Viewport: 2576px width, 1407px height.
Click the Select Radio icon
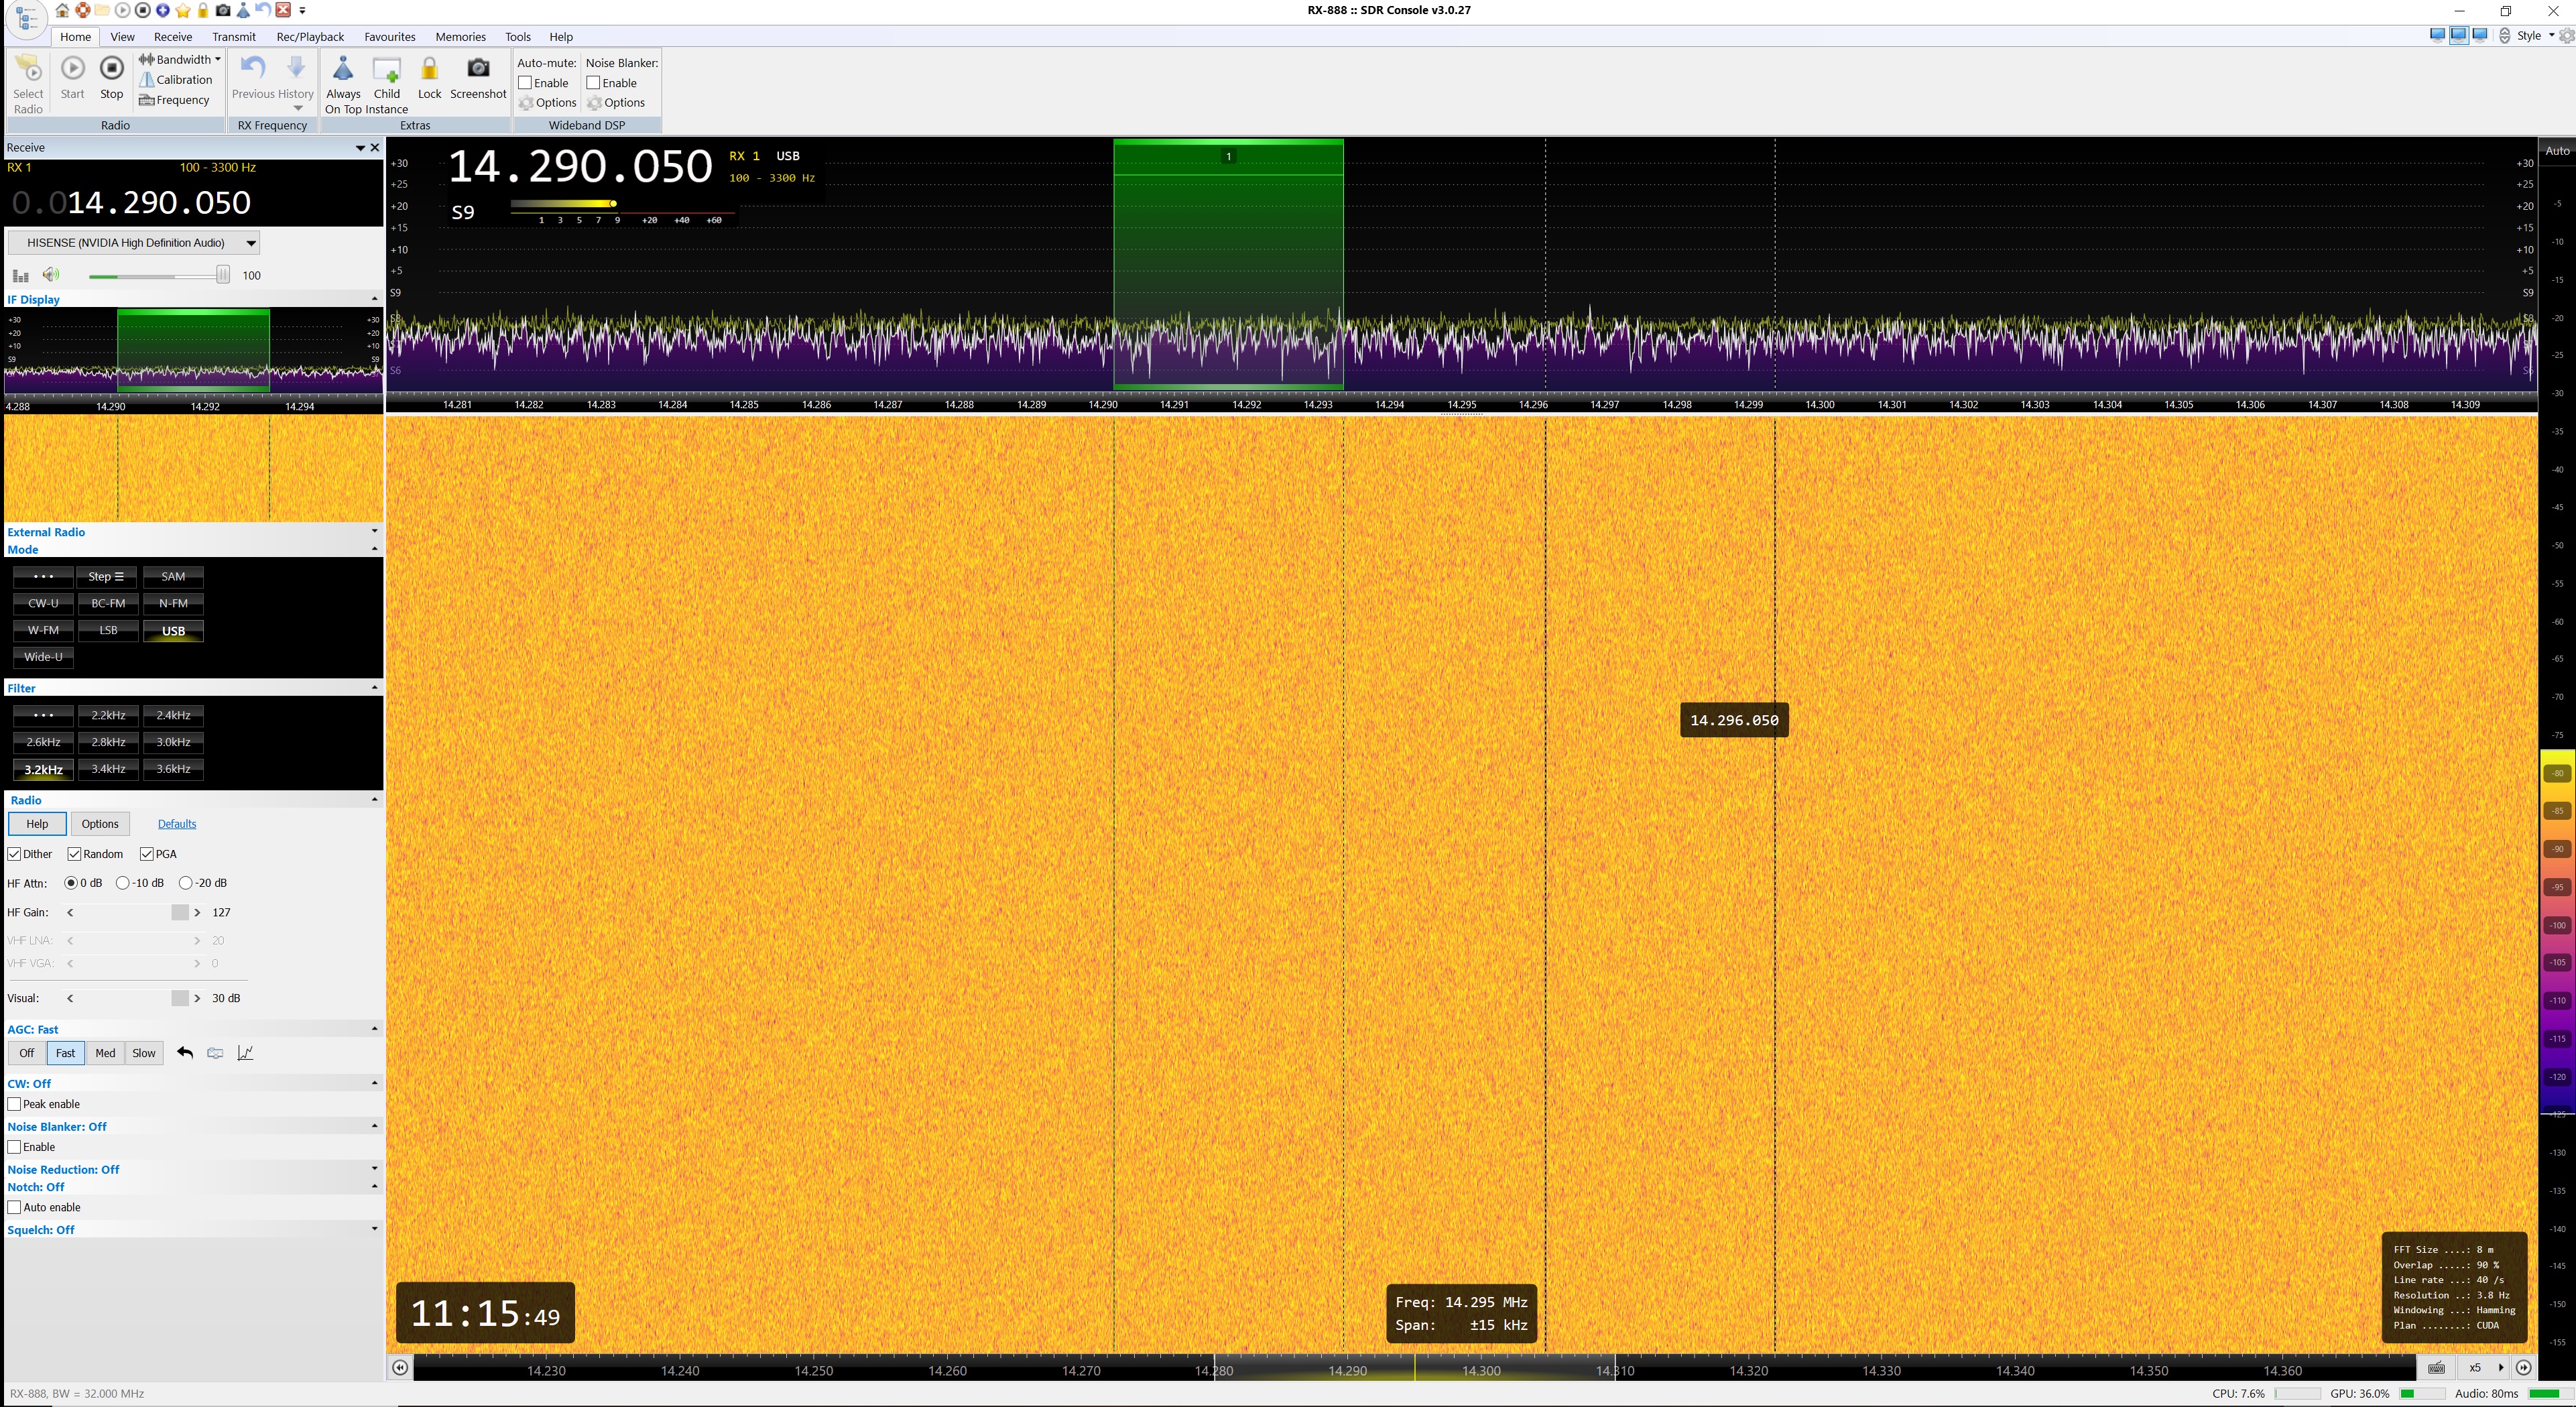pyautogui.click(x=28, y=69)
